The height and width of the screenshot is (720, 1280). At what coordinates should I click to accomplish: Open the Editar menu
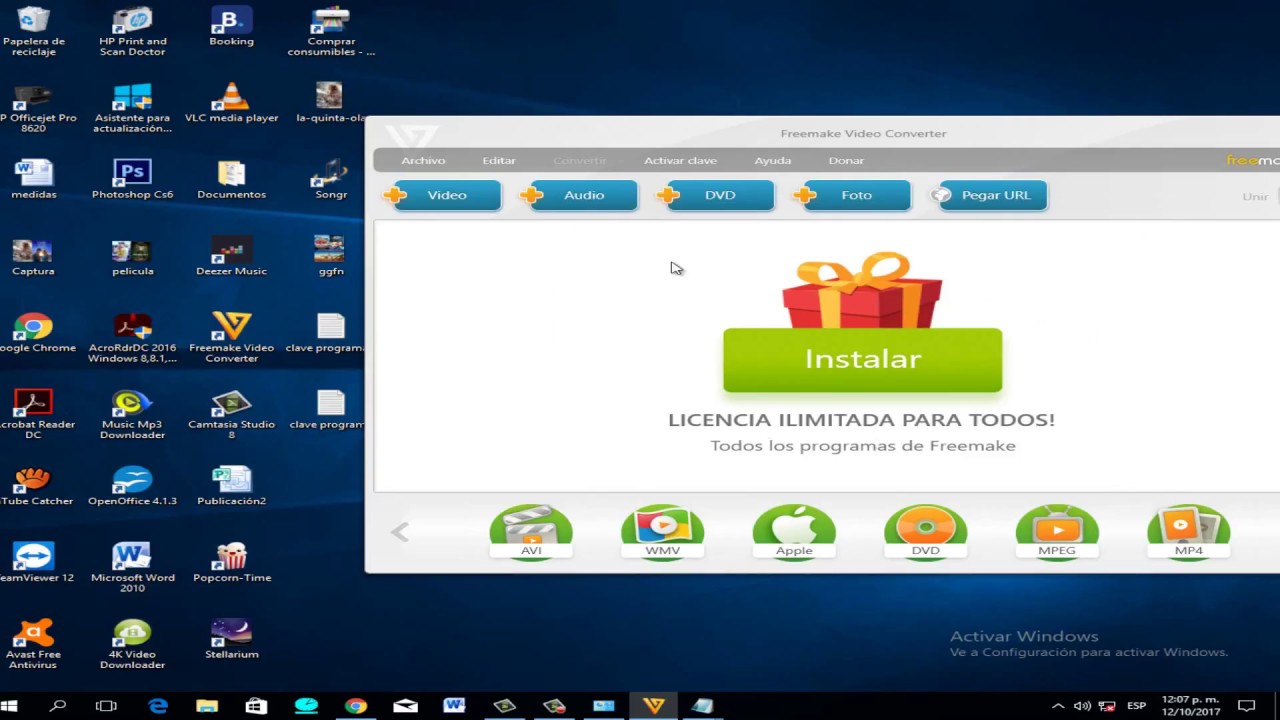point(499,160)
